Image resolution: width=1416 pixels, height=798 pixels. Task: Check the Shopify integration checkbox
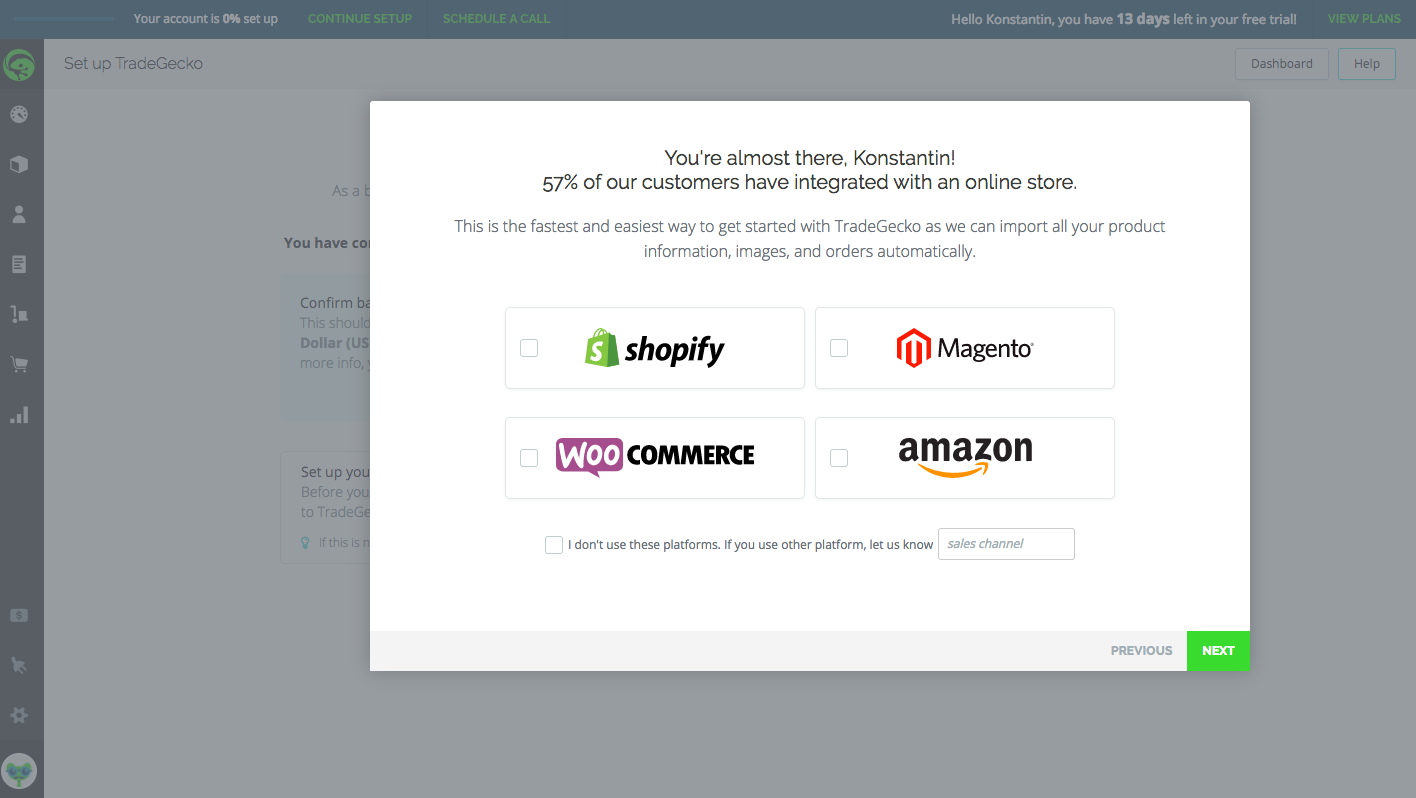[529, 347]
